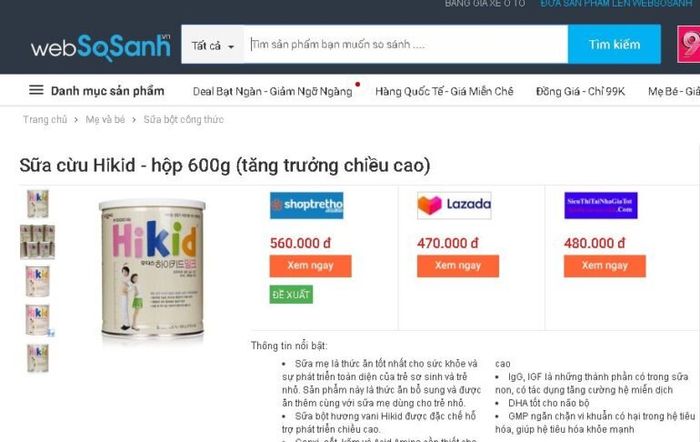
Task: Click the Shoptretho store logo
Action: point(307,205)
